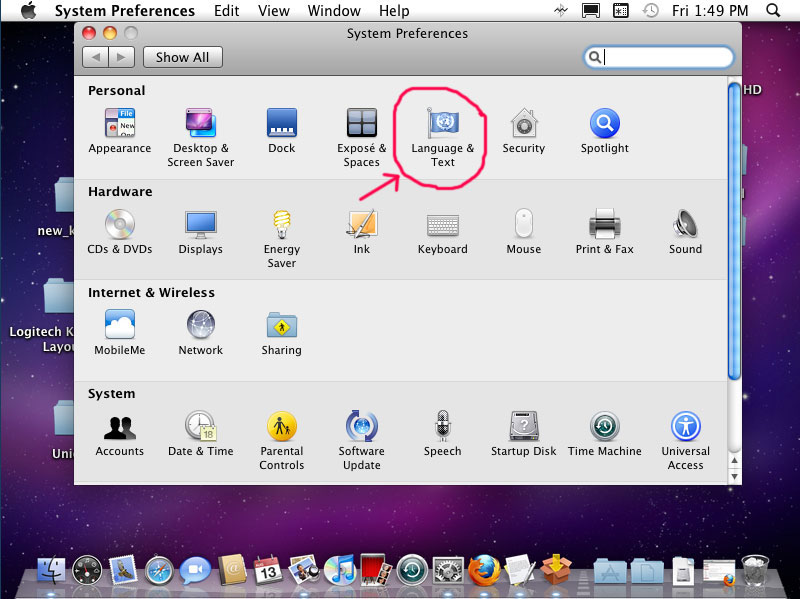The image size is (800, 599).
Task: Open Print & Fax preferences
Action: pyautogui.click(x=605, y=232)
